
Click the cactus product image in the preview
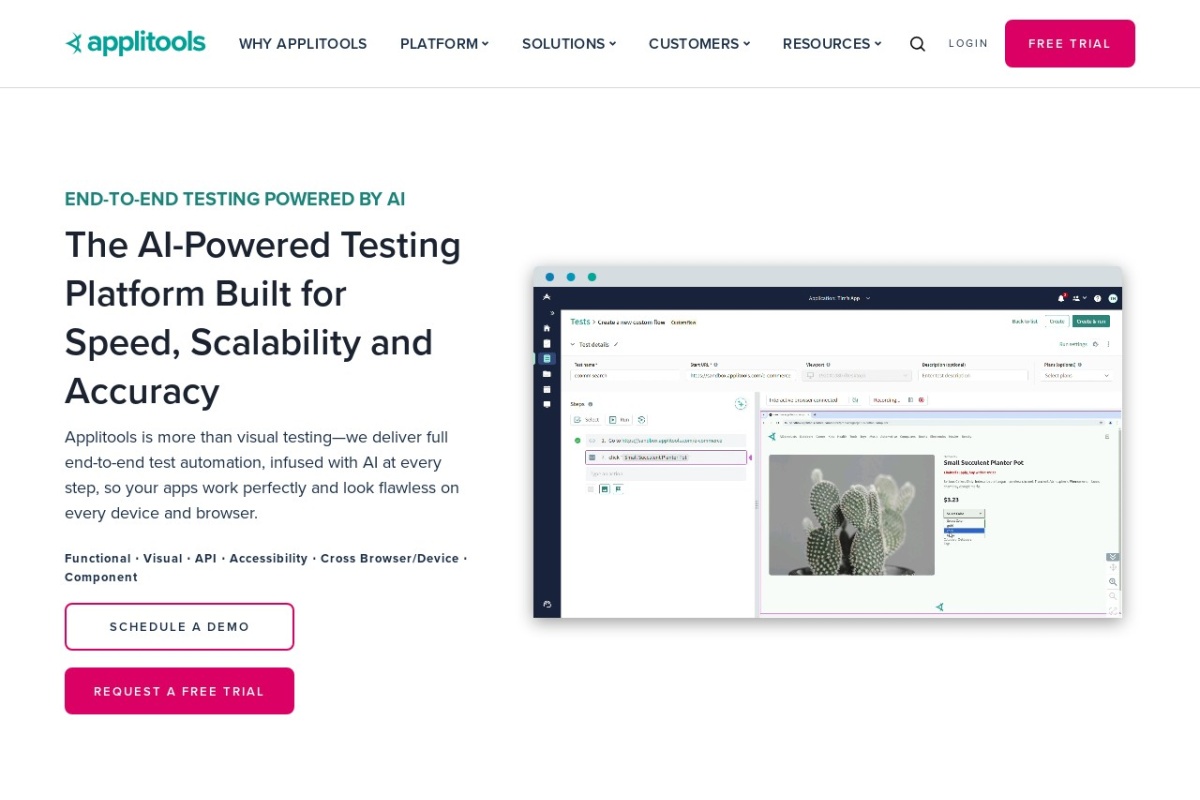point(851,515)
